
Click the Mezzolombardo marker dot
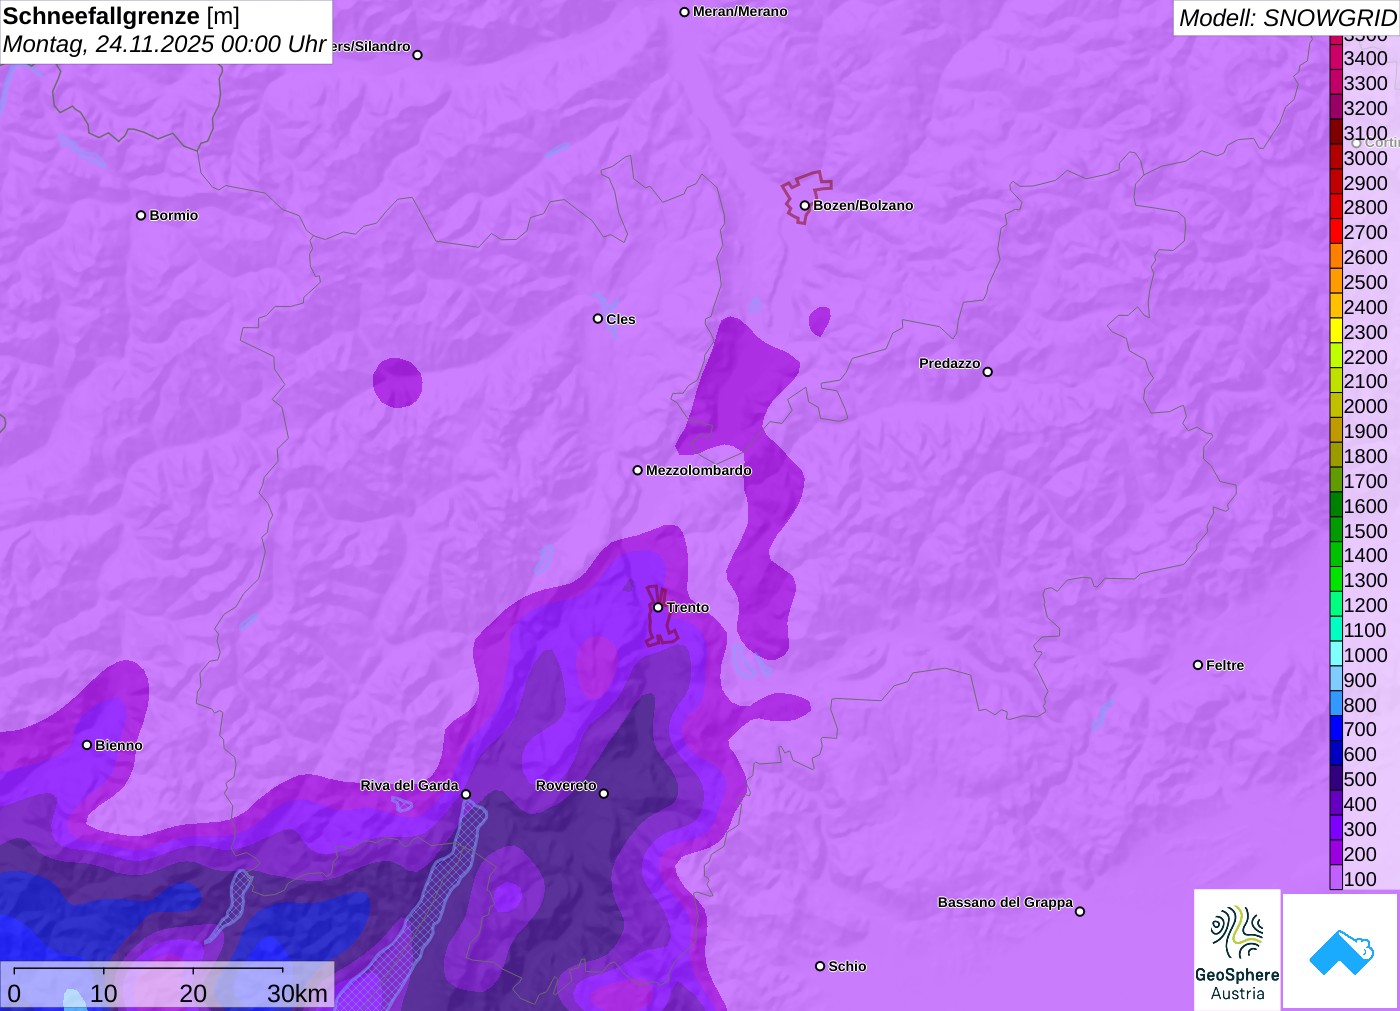point(638,470)
